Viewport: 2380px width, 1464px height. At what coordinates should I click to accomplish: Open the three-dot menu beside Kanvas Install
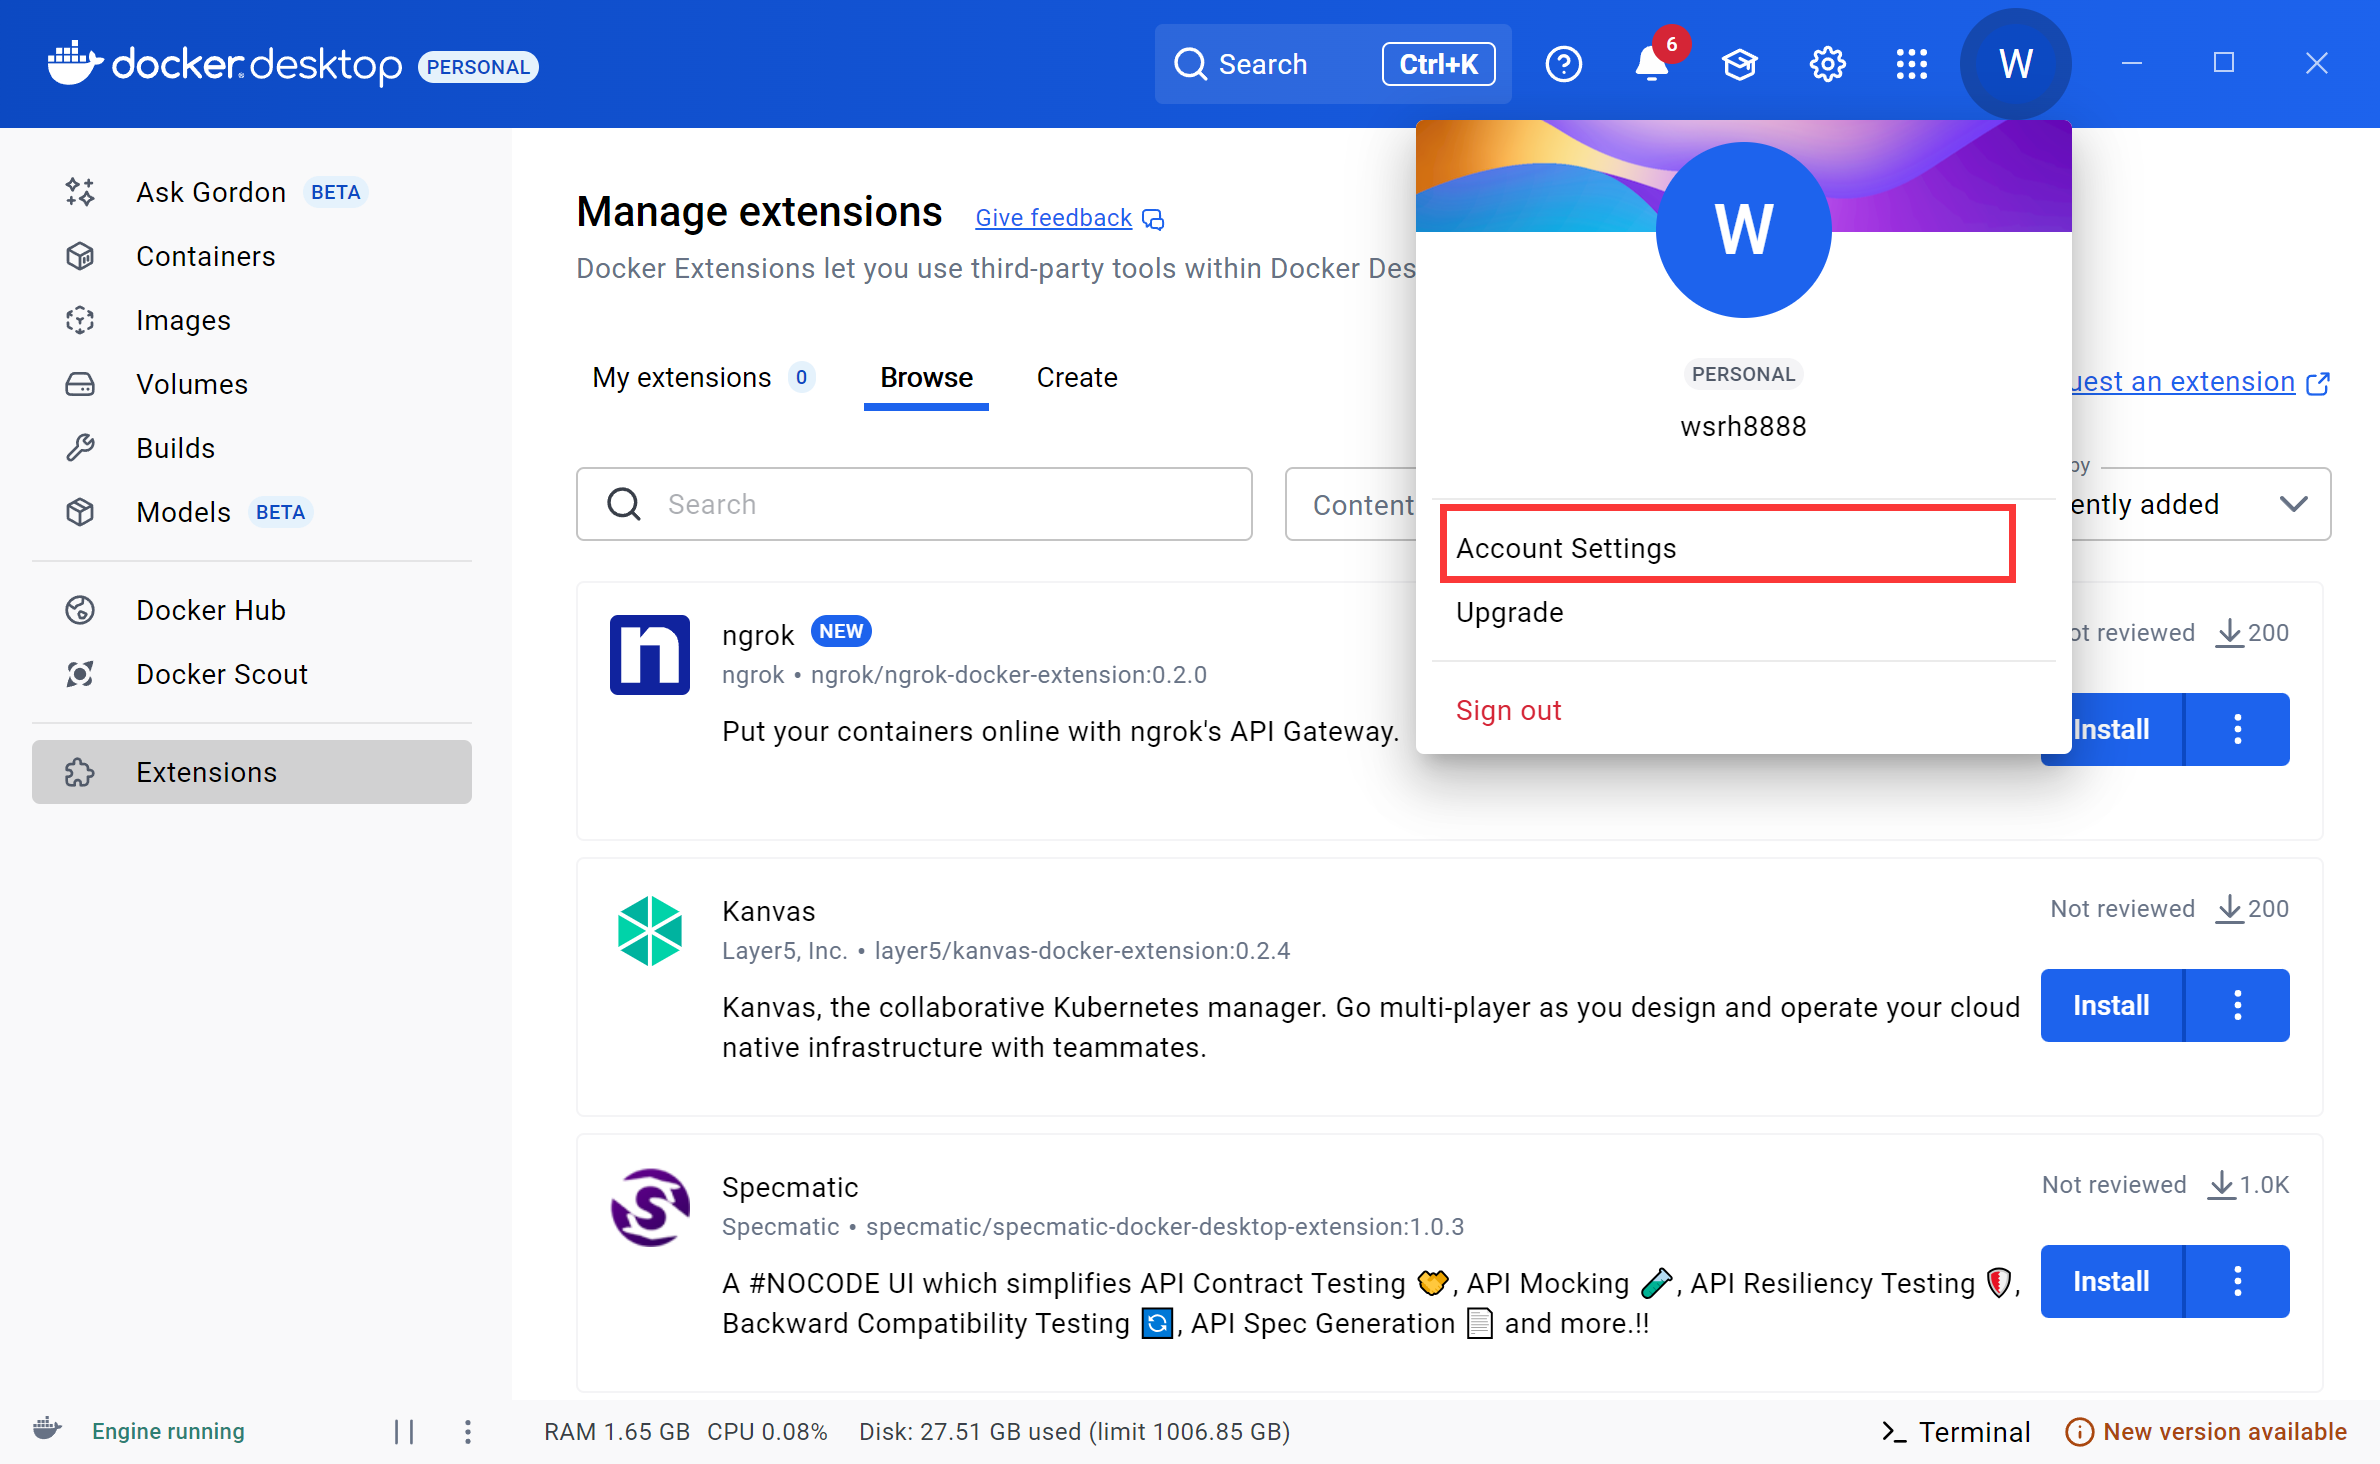pyautogui.click(x=2238, y=1005)
